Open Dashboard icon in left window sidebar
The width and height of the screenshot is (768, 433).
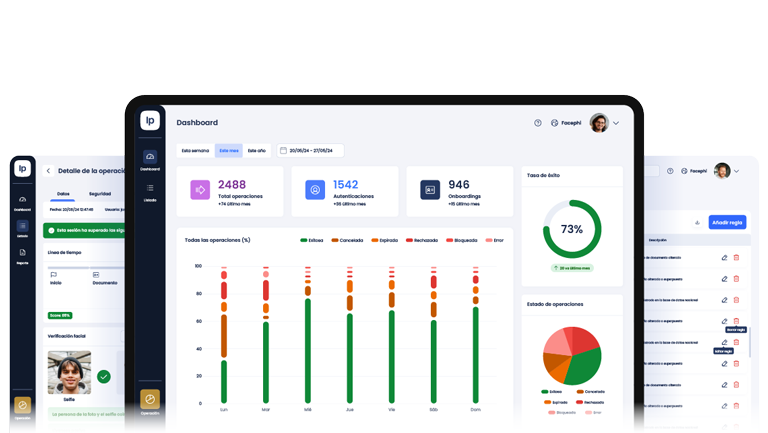(23, 199)
